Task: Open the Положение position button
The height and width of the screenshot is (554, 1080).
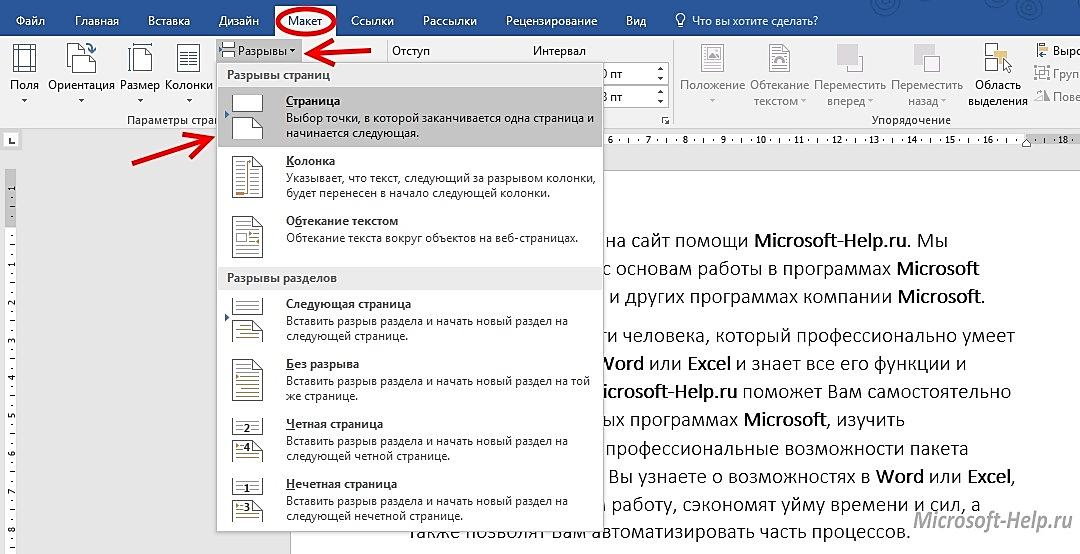Action: 712,74
